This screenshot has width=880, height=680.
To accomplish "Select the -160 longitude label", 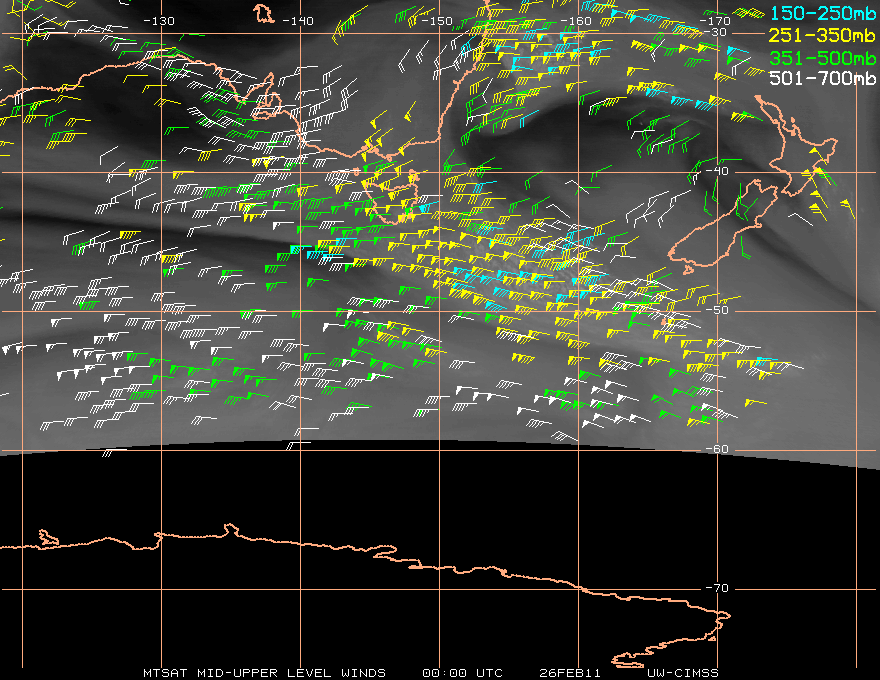I will [x=577, y=21].
